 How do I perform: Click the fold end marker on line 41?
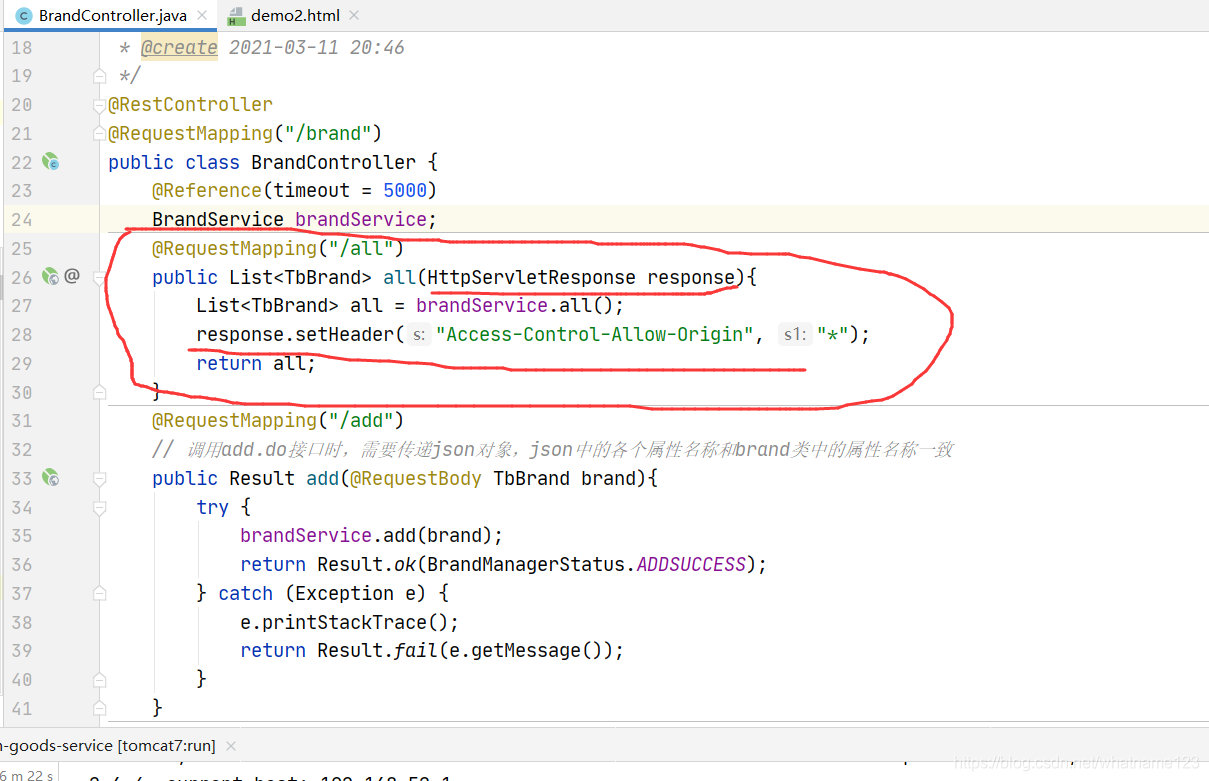99,708
